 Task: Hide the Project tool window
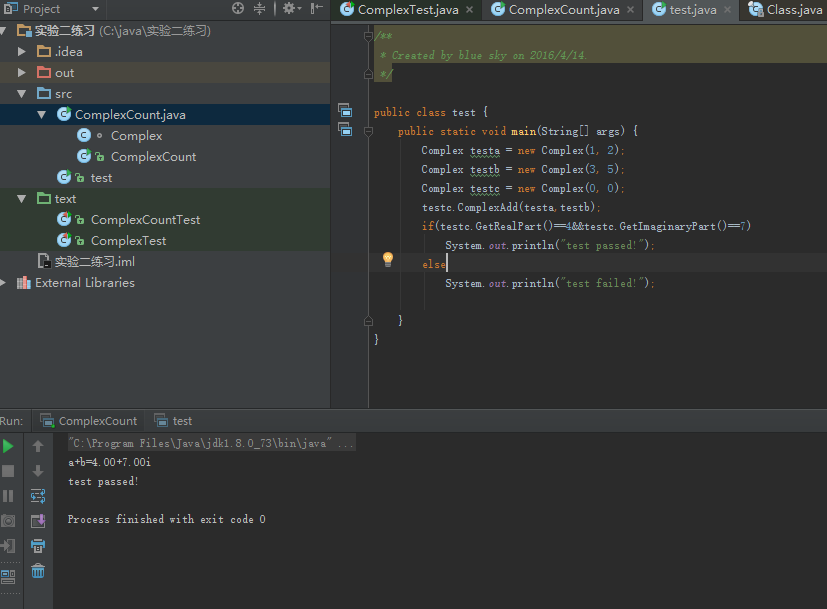316,8
